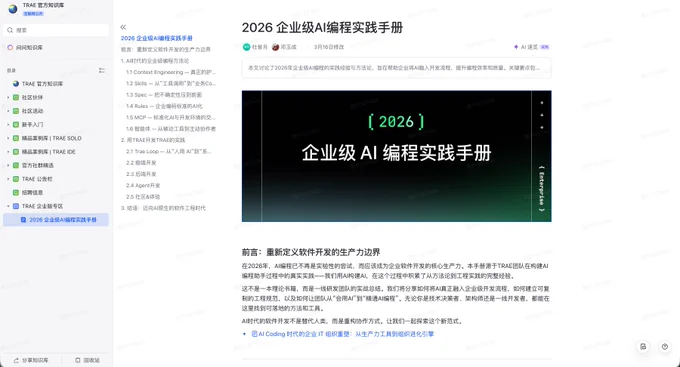Expand the TRAE IDE case library node

pos(8,152)
